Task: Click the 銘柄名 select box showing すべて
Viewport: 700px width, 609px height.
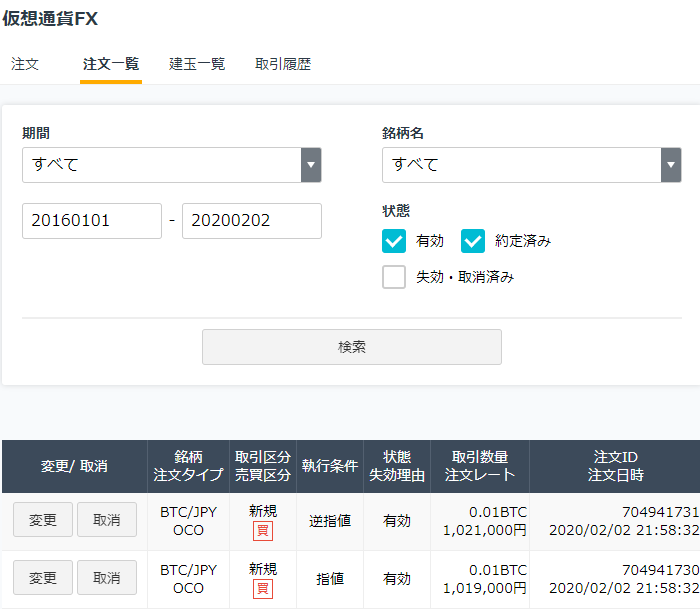Action: tap(532, 165)
